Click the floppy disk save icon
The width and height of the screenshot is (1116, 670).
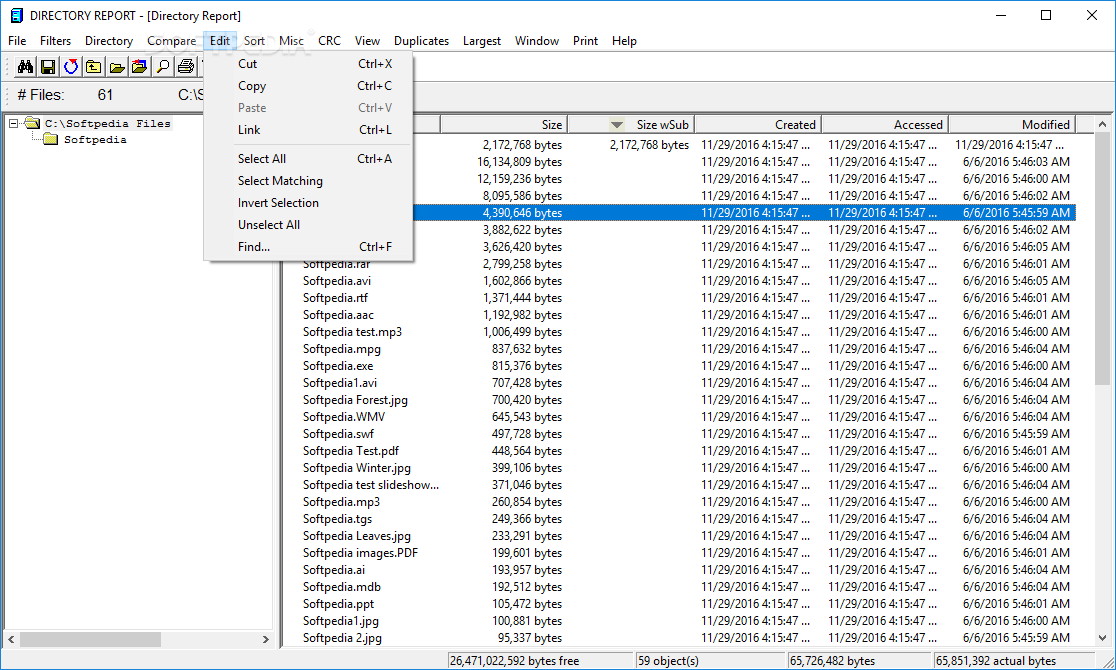(48, 67)
